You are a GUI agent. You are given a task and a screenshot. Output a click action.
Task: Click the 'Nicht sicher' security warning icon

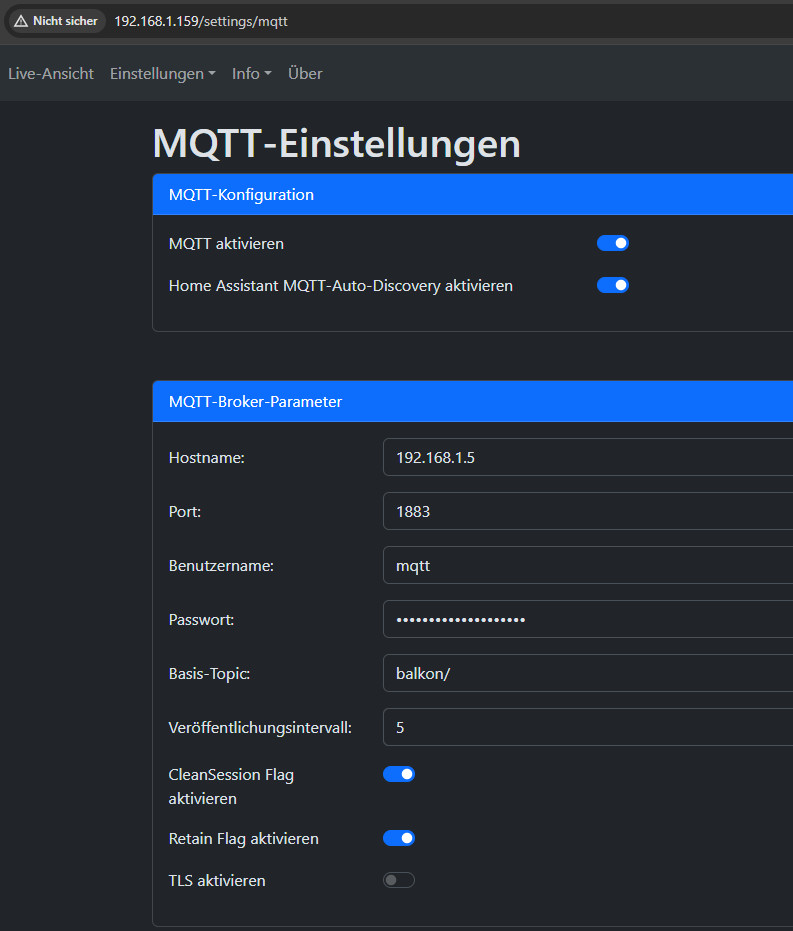[x=55, y=21]
